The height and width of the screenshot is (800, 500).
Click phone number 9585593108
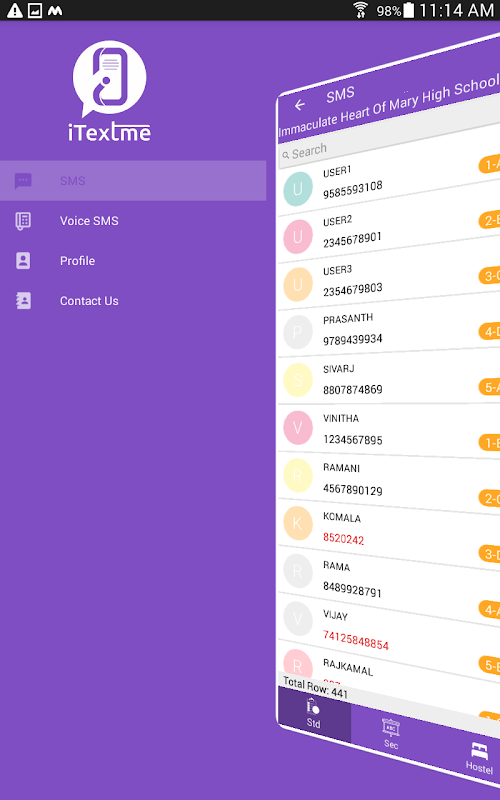(x=353, y=190)
